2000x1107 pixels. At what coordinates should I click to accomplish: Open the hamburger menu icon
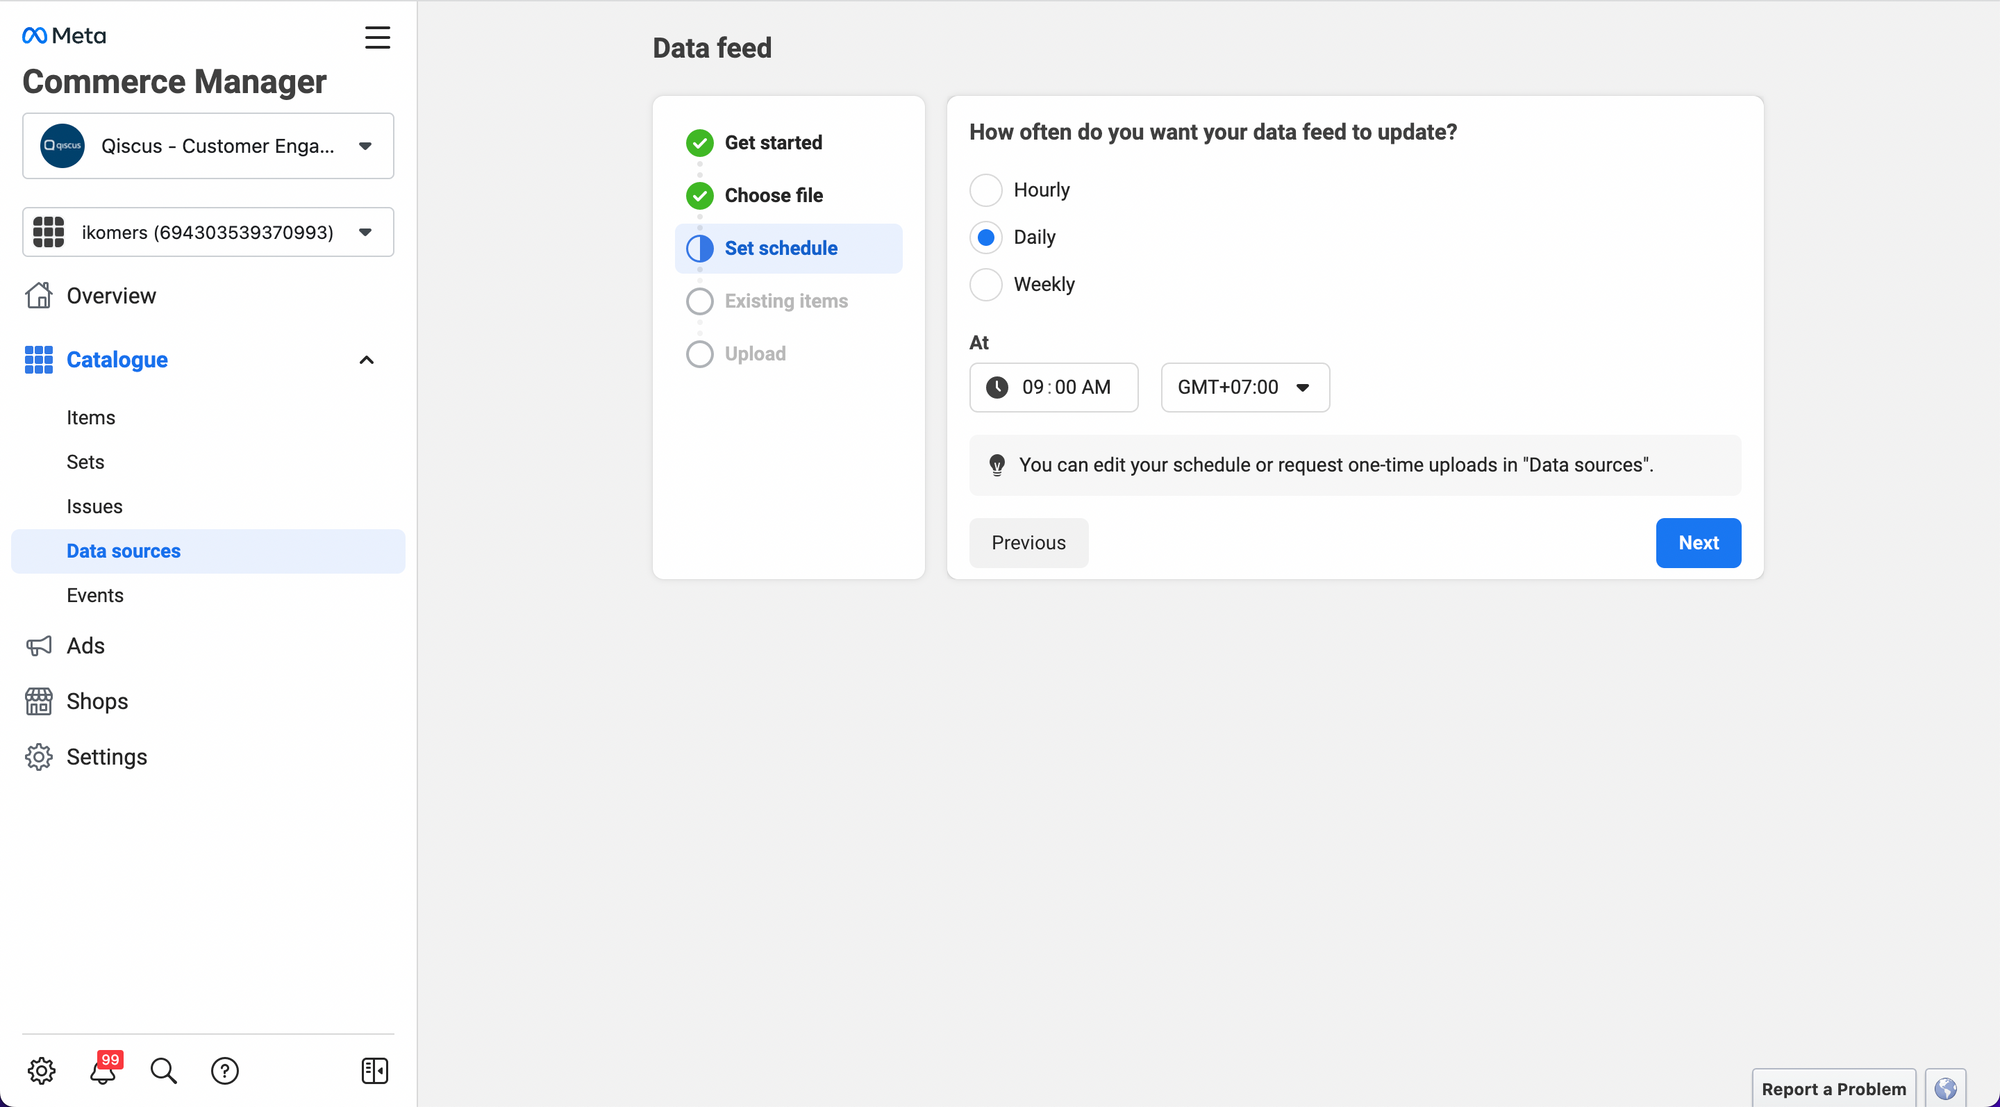point(377,38)
